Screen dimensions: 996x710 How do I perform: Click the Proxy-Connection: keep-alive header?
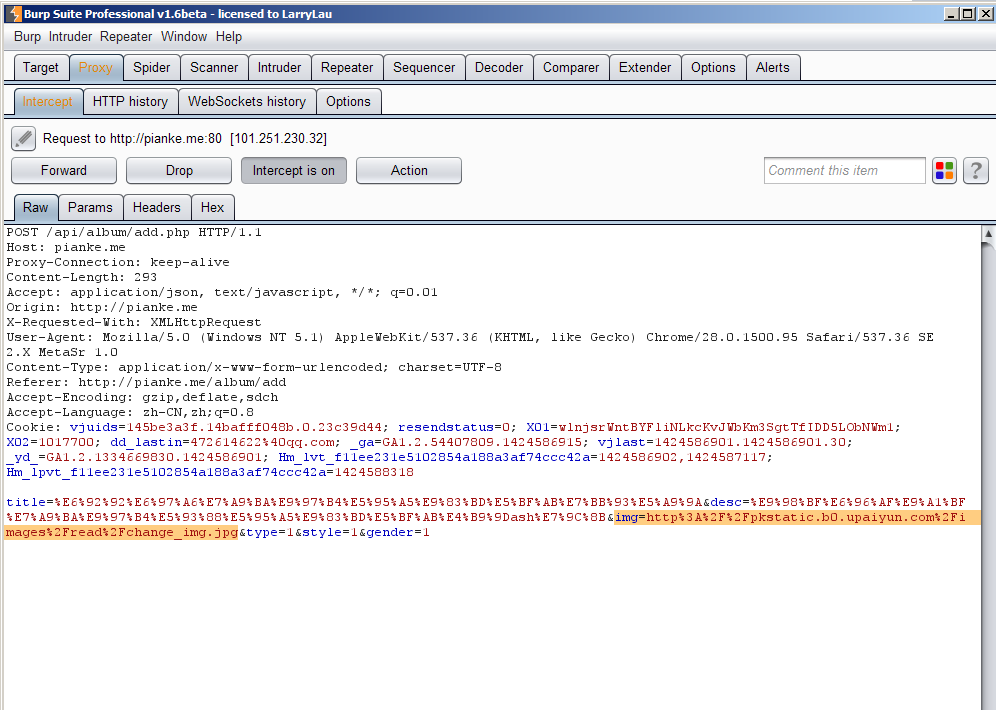click(x=118, y=262)
